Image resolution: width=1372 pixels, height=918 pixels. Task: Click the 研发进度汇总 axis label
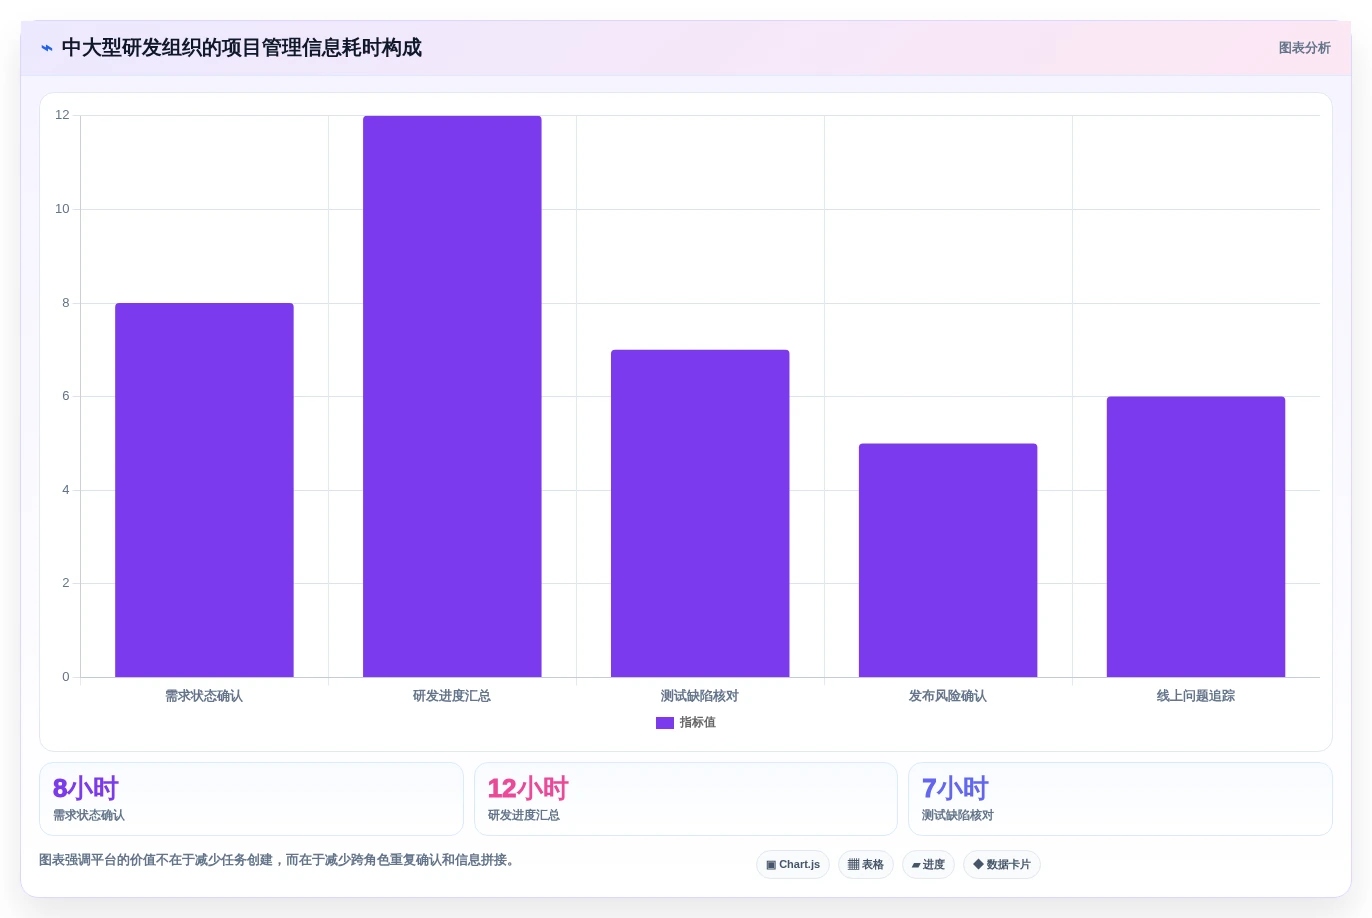pos(452,696)
